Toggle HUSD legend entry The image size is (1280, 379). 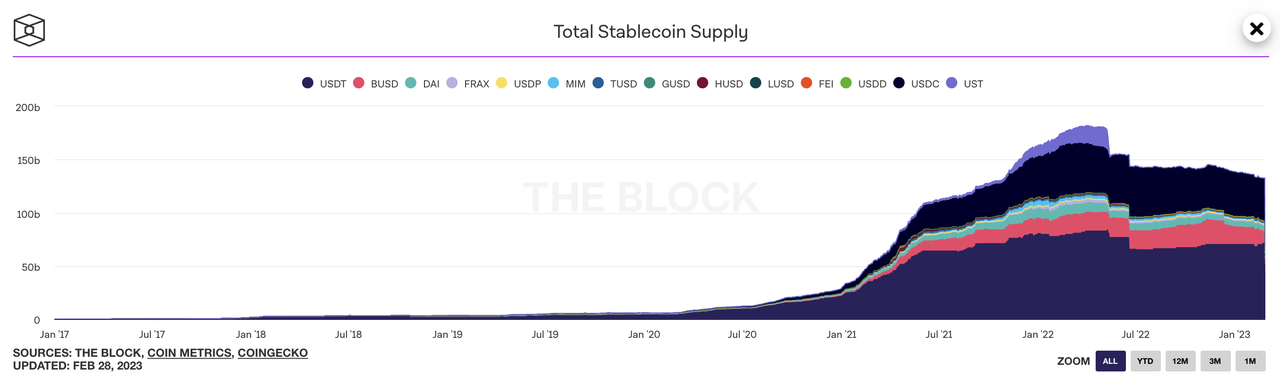click(720, 84)
